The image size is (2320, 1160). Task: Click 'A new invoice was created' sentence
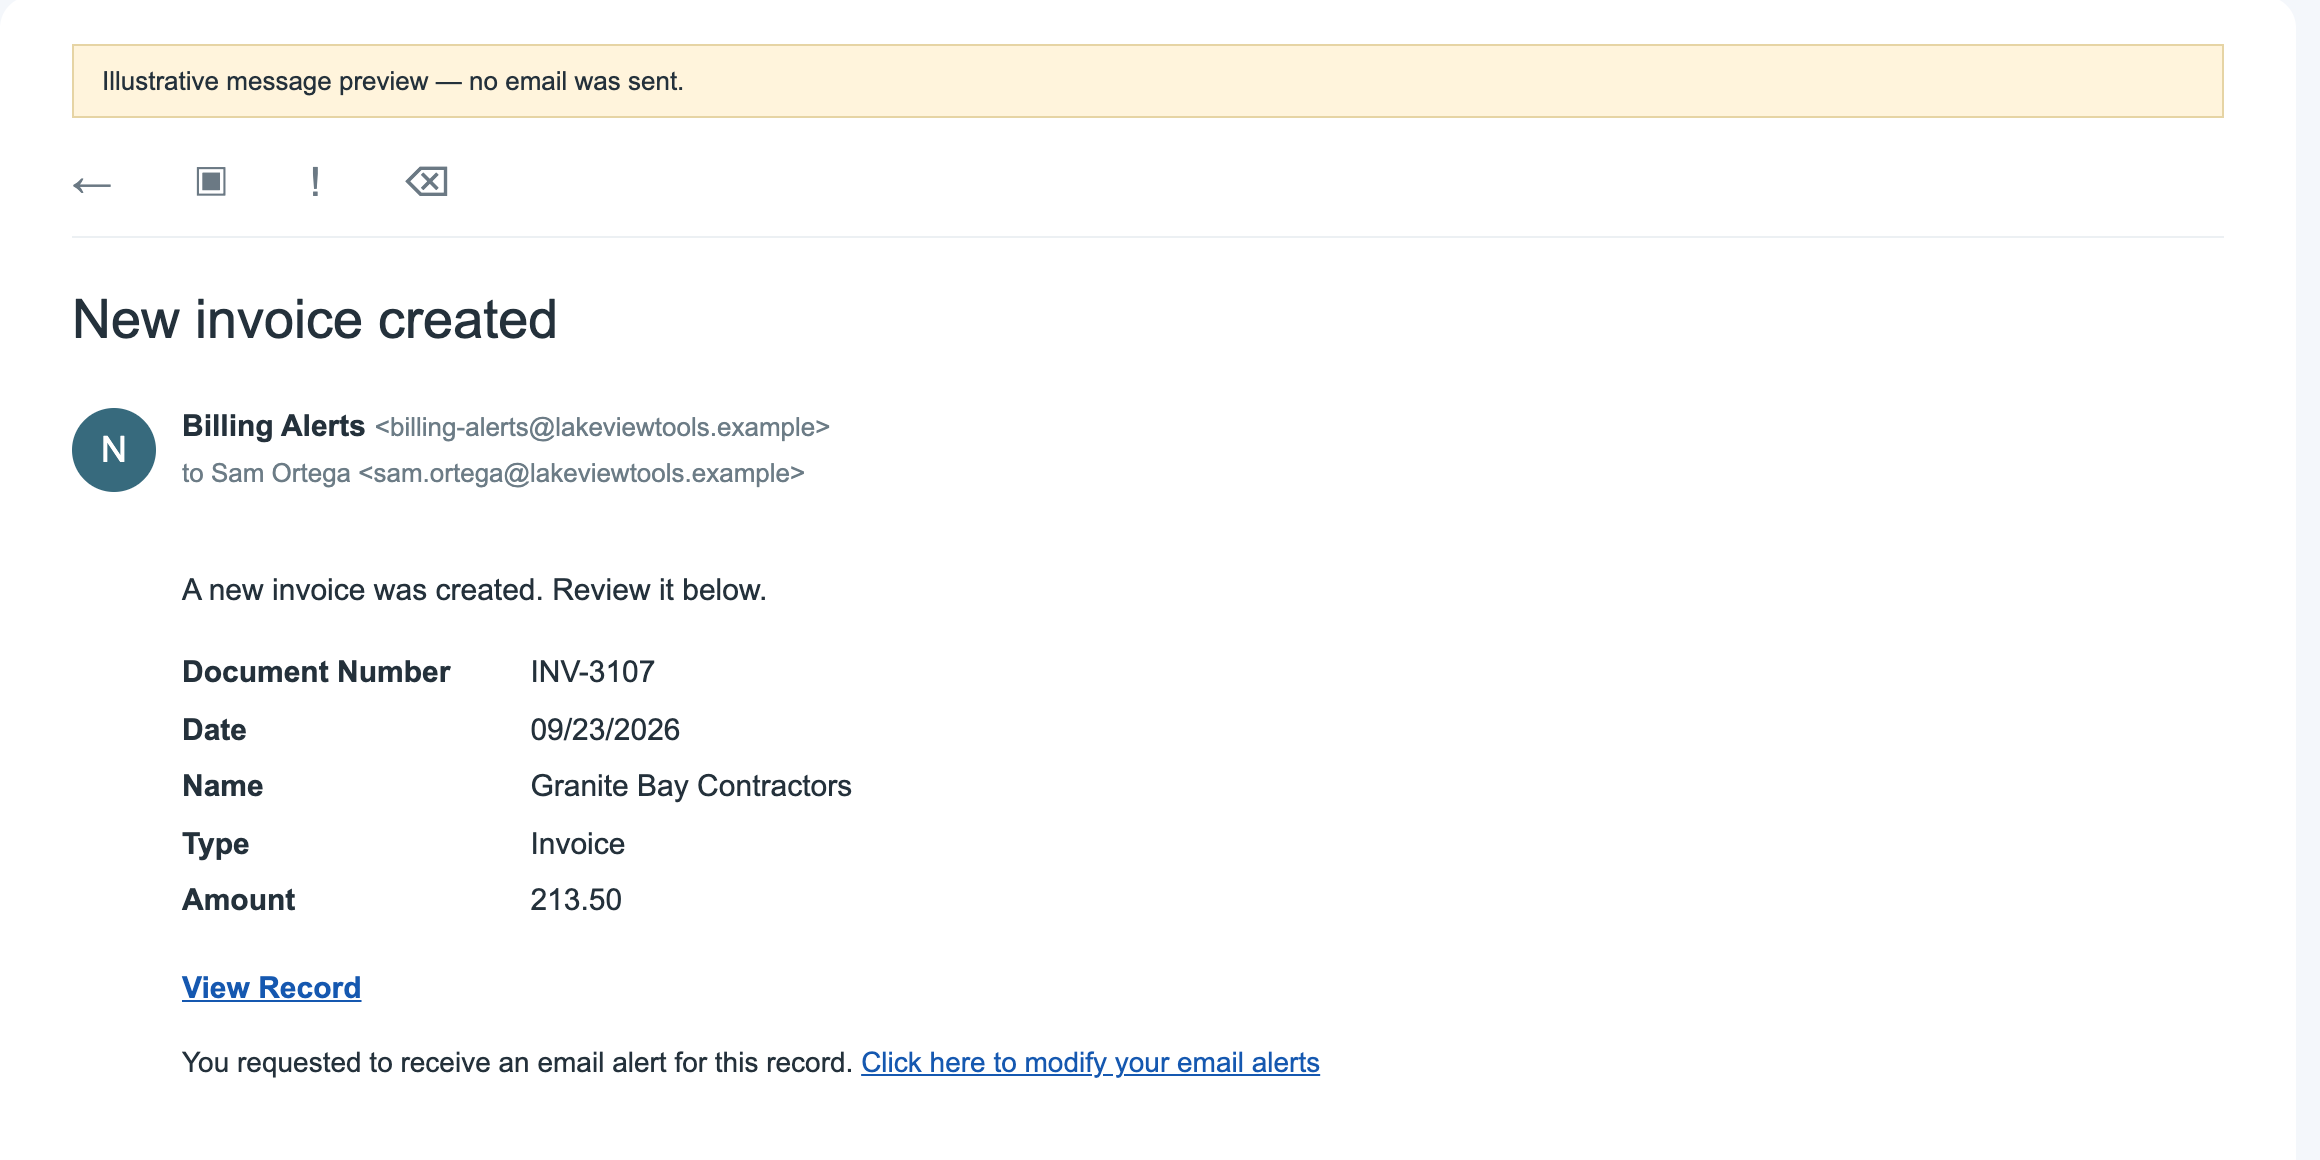pyautogui.click(x=474, y=590)
